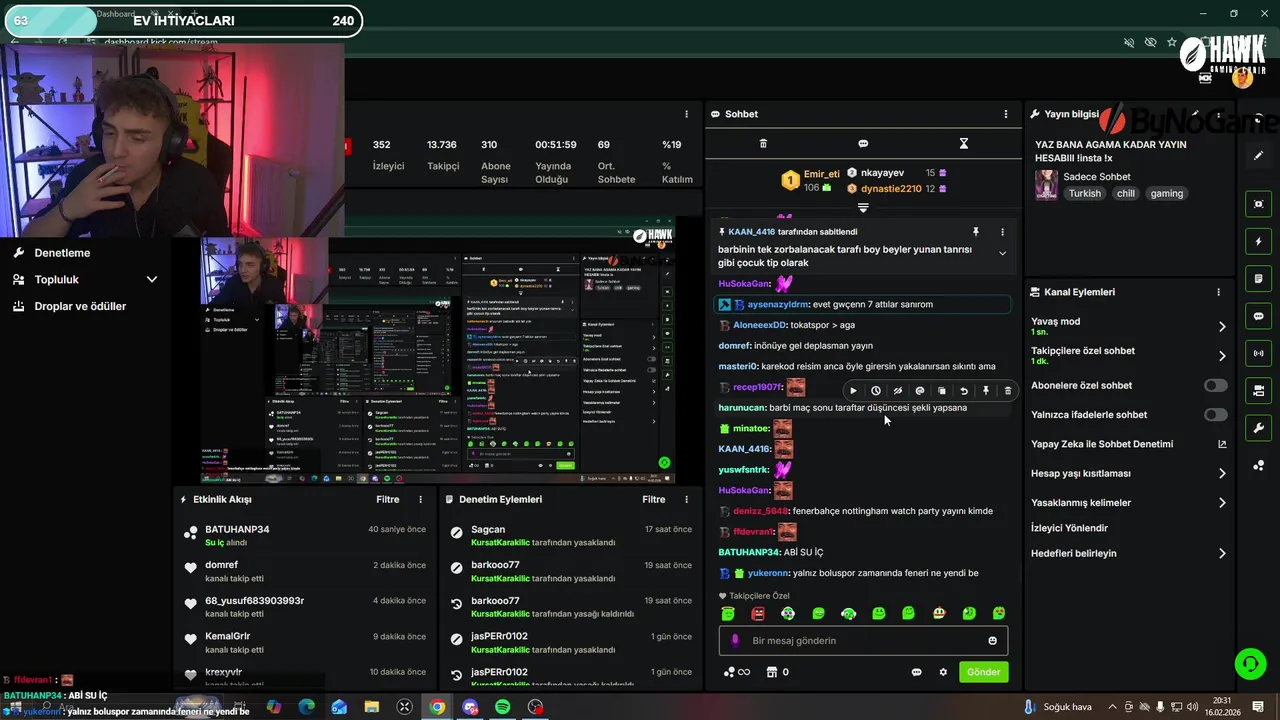The image size is (1280, 720).
Task: Click the mention @ icon in message toolbar
Action: coord(919,391)
